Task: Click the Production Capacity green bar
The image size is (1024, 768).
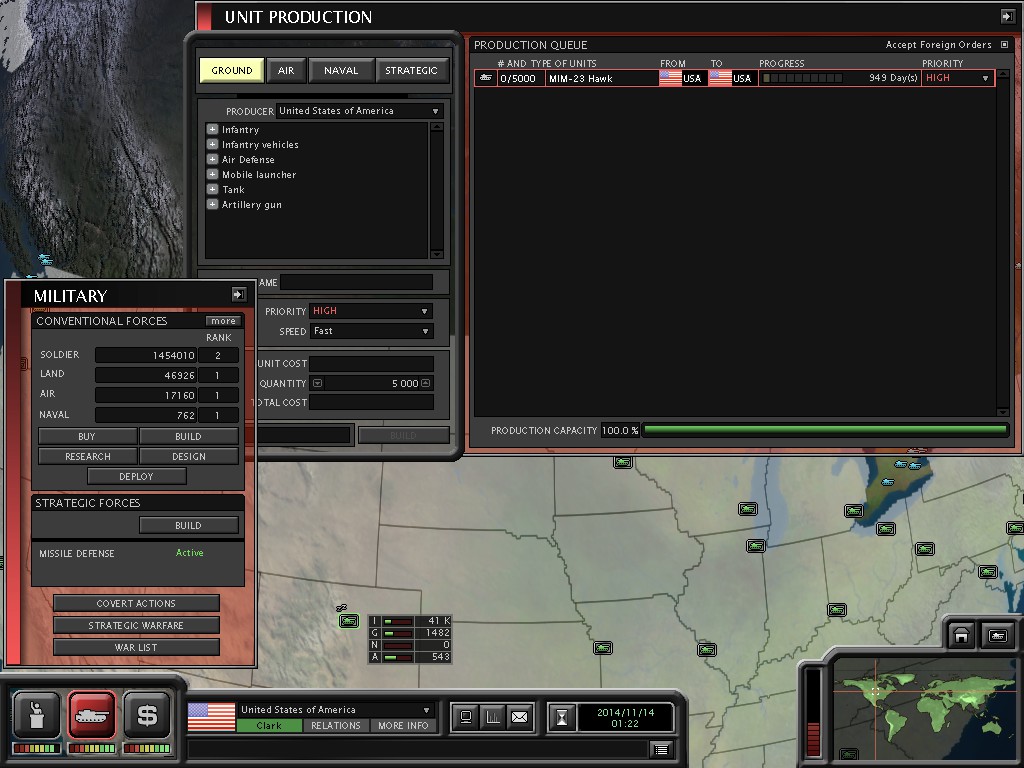Action: pos(825,430)
